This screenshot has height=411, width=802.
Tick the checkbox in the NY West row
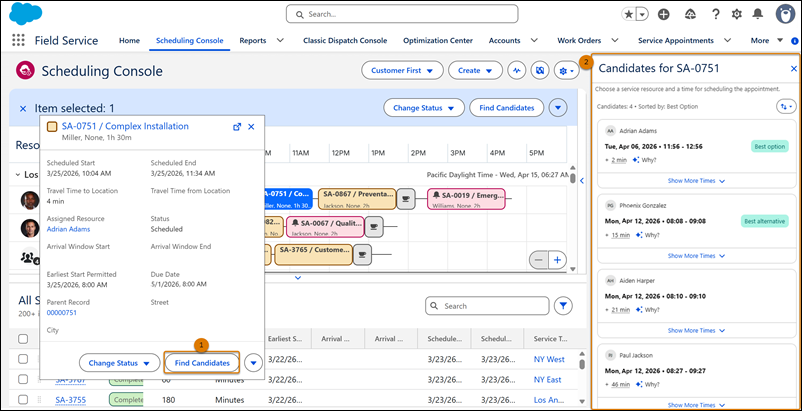[x=23, y=359]
